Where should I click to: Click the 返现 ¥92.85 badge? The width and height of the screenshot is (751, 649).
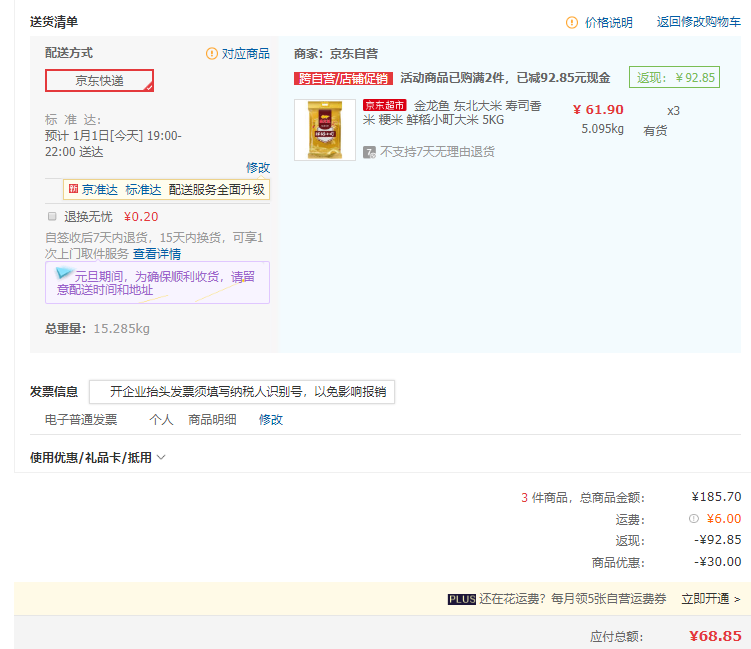(674, 78)
